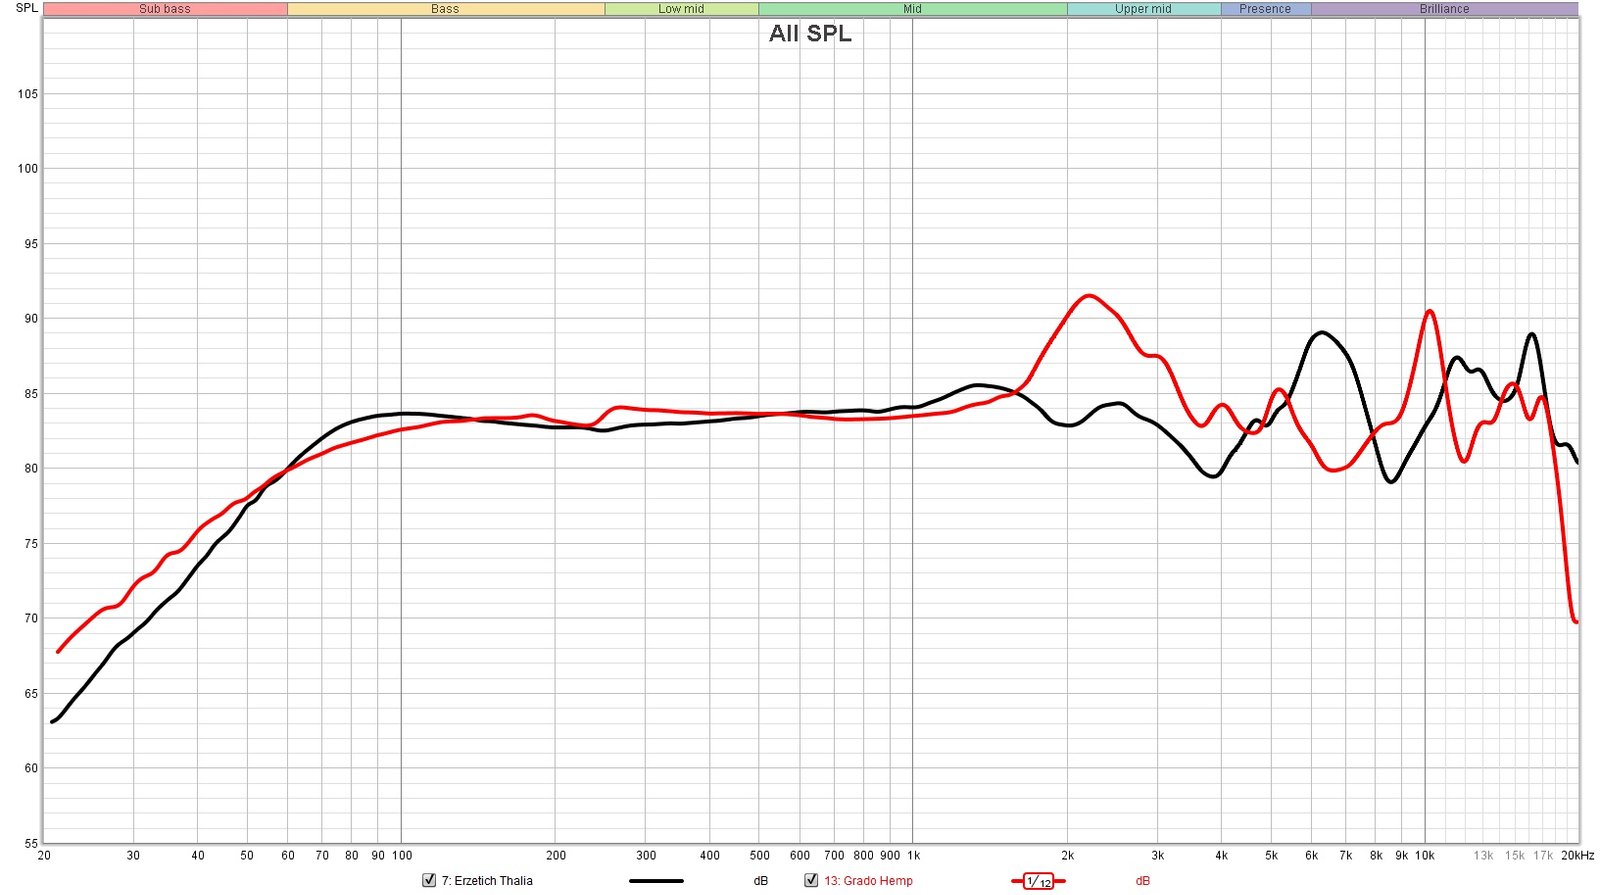Click the Upper mid band header
This screenshot has width=1600, height=895.
[1143, 9]
